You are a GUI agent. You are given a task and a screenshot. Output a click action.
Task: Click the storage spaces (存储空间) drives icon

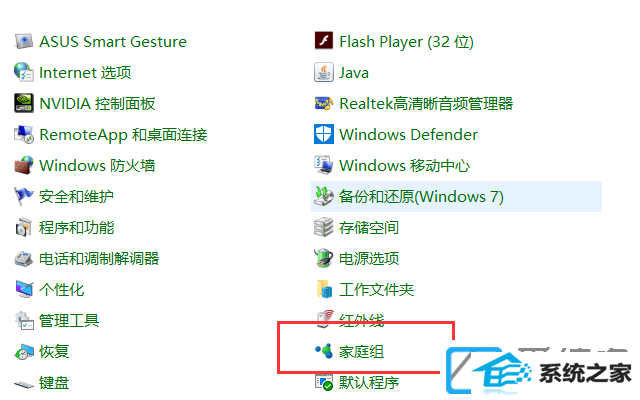[324, 227]
